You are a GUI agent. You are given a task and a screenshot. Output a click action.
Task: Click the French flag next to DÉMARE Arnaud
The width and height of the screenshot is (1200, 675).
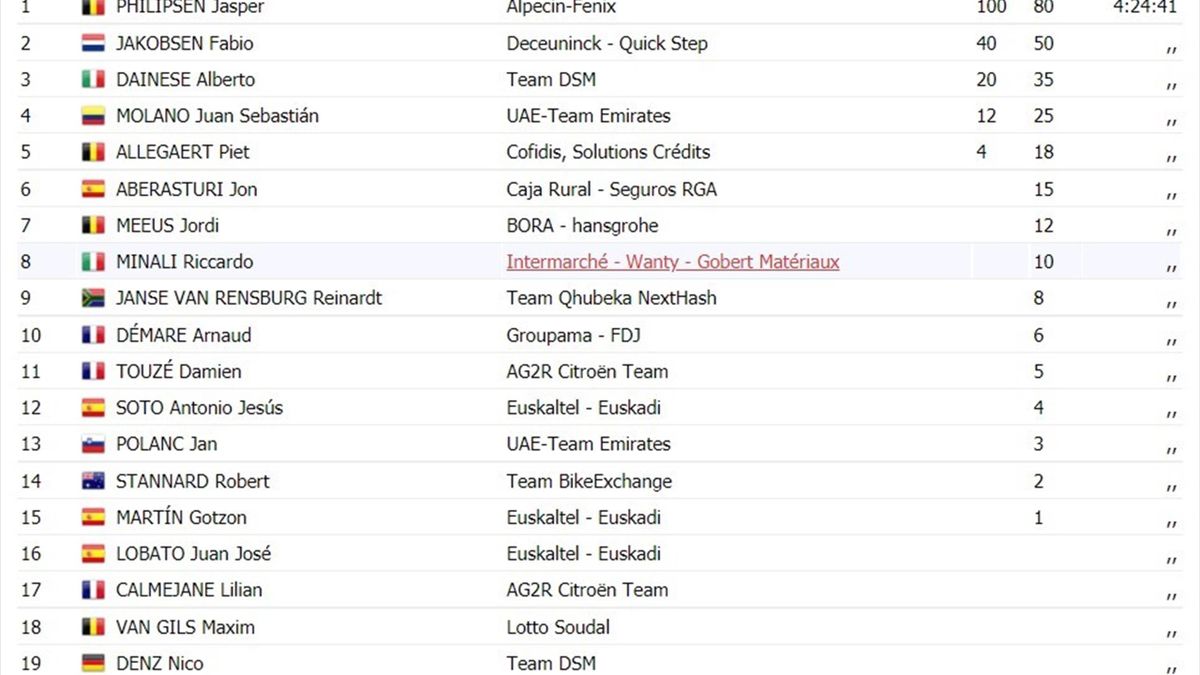coord(93,335)
